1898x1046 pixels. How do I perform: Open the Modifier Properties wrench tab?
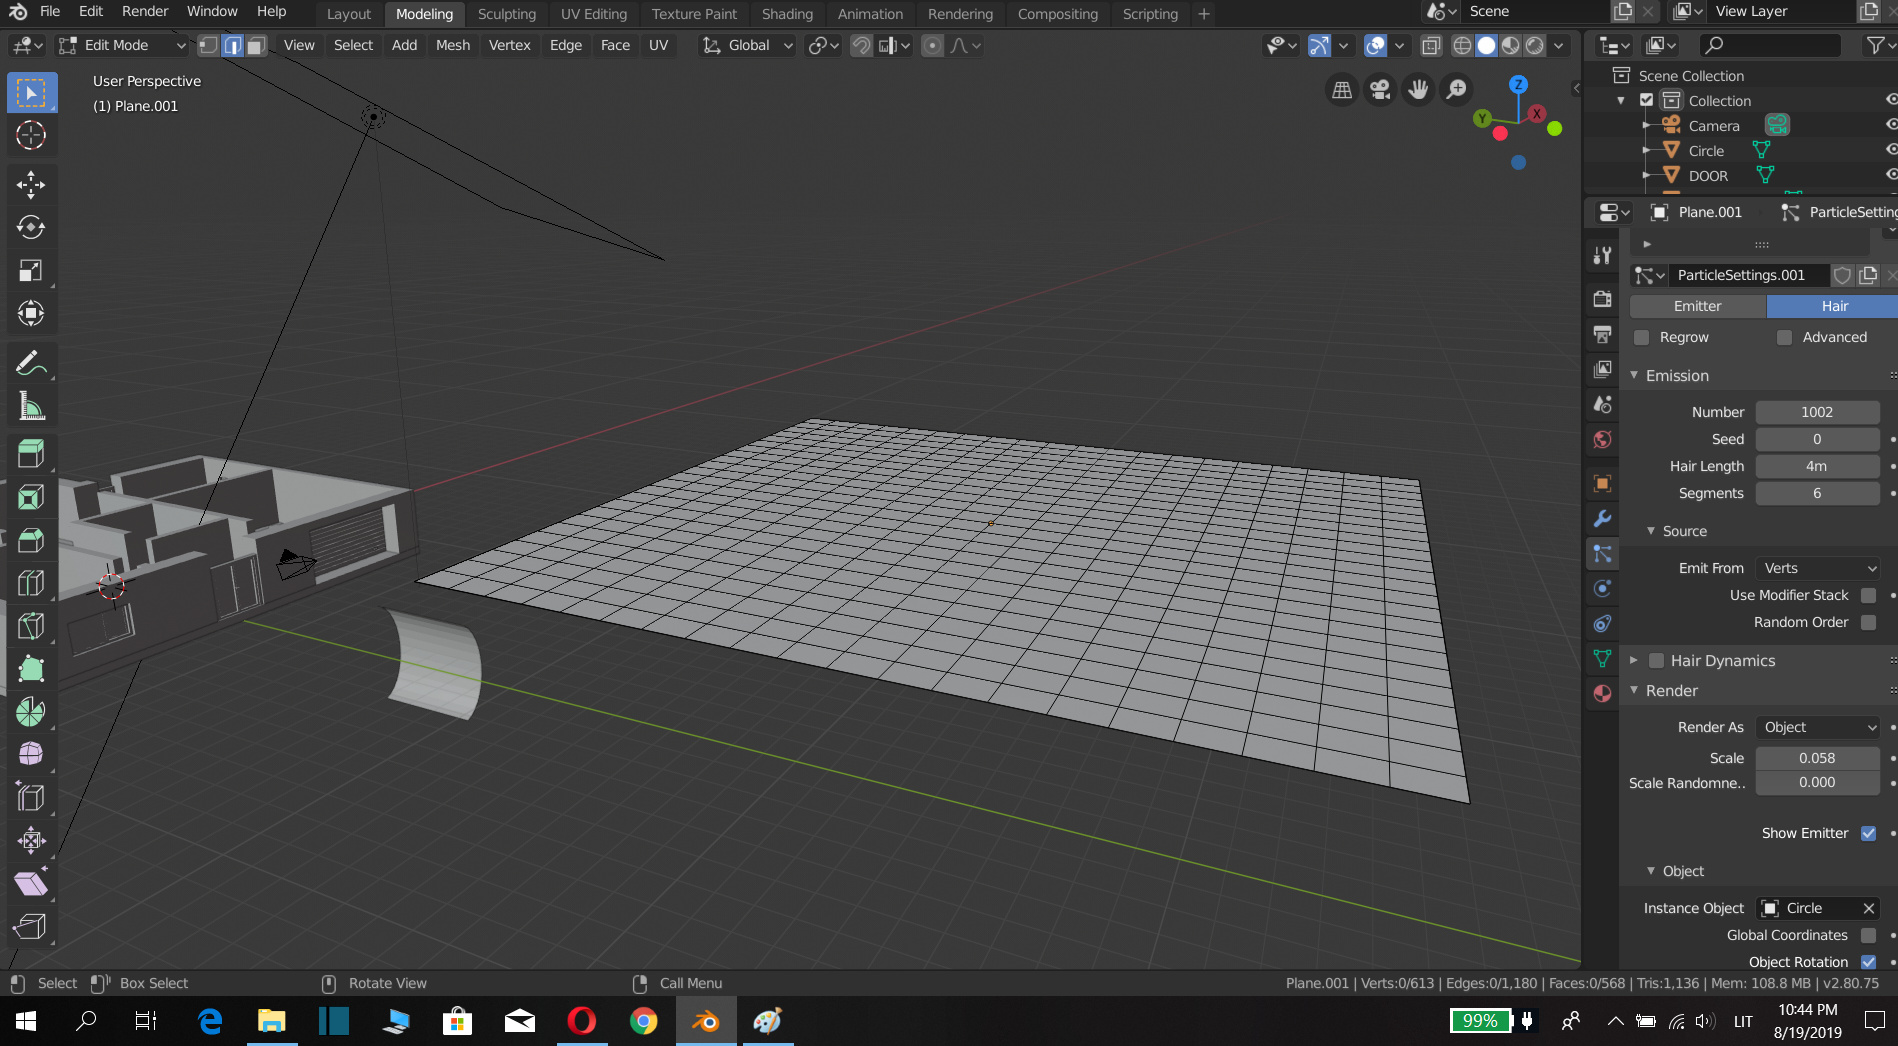pos(1601,519)
